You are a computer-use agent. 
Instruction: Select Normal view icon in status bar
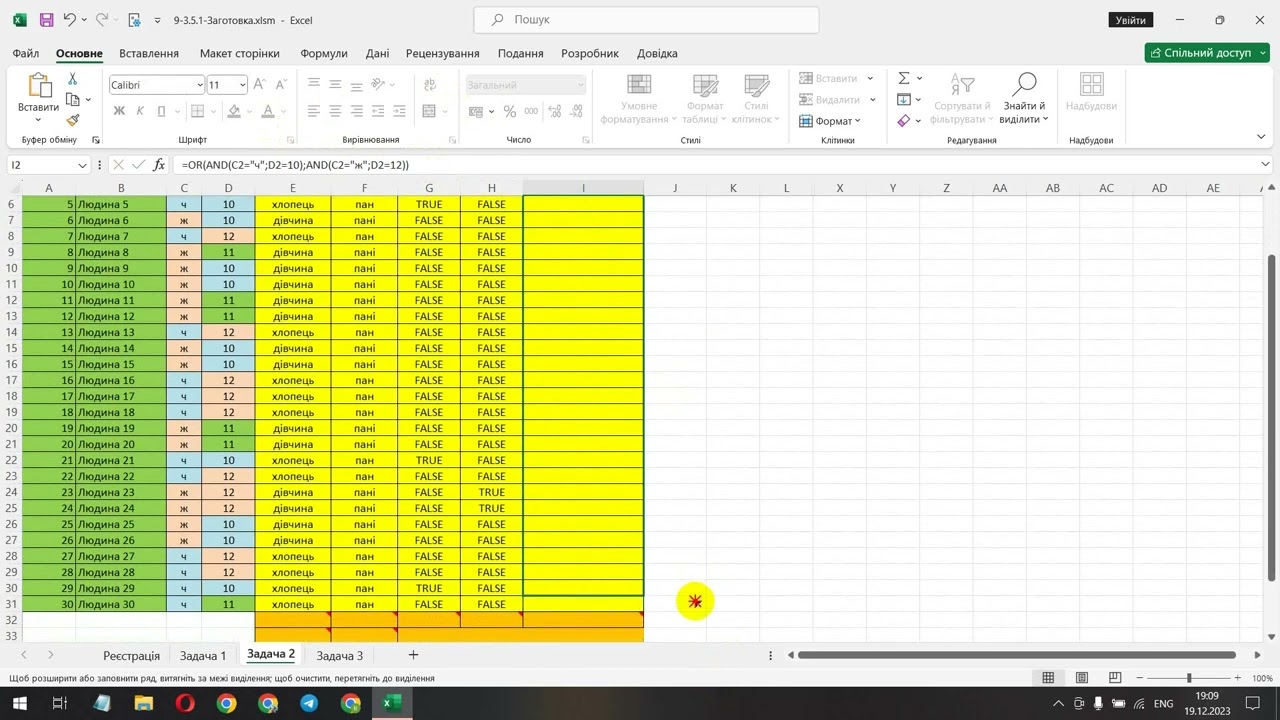pyautogui.click(x=1048, y=678)
